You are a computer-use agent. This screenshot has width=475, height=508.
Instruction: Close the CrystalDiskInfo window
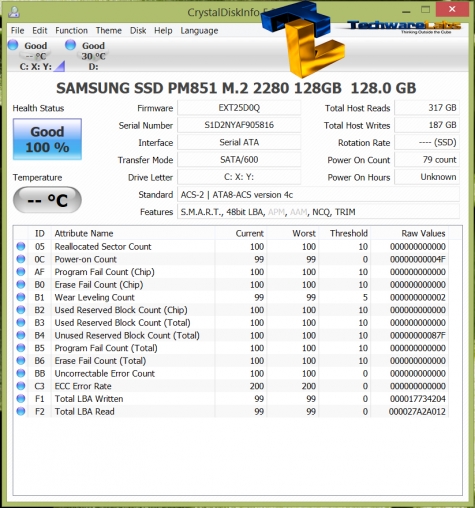click(452, 10)
